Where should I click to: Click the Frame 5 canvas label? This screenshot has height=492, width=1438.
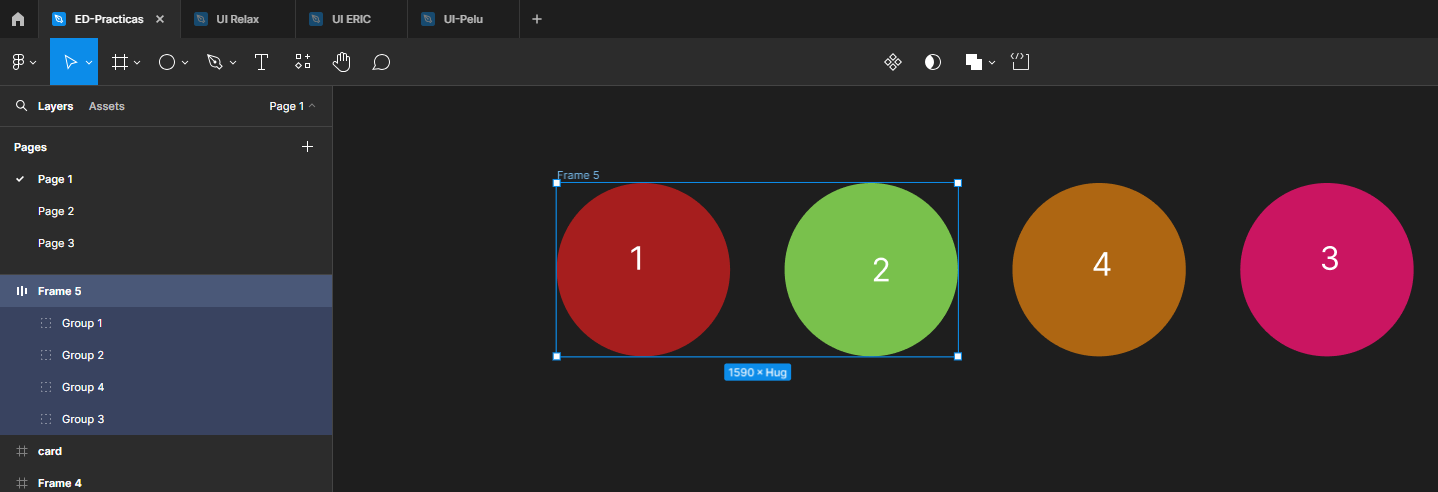[578, 175]
